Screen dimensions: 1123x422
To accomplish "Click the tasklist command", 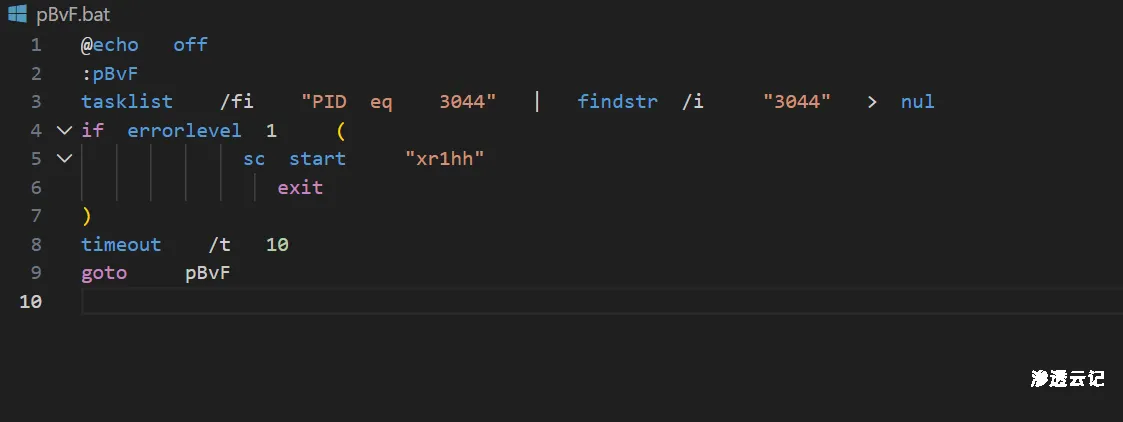I will (127, 102).
